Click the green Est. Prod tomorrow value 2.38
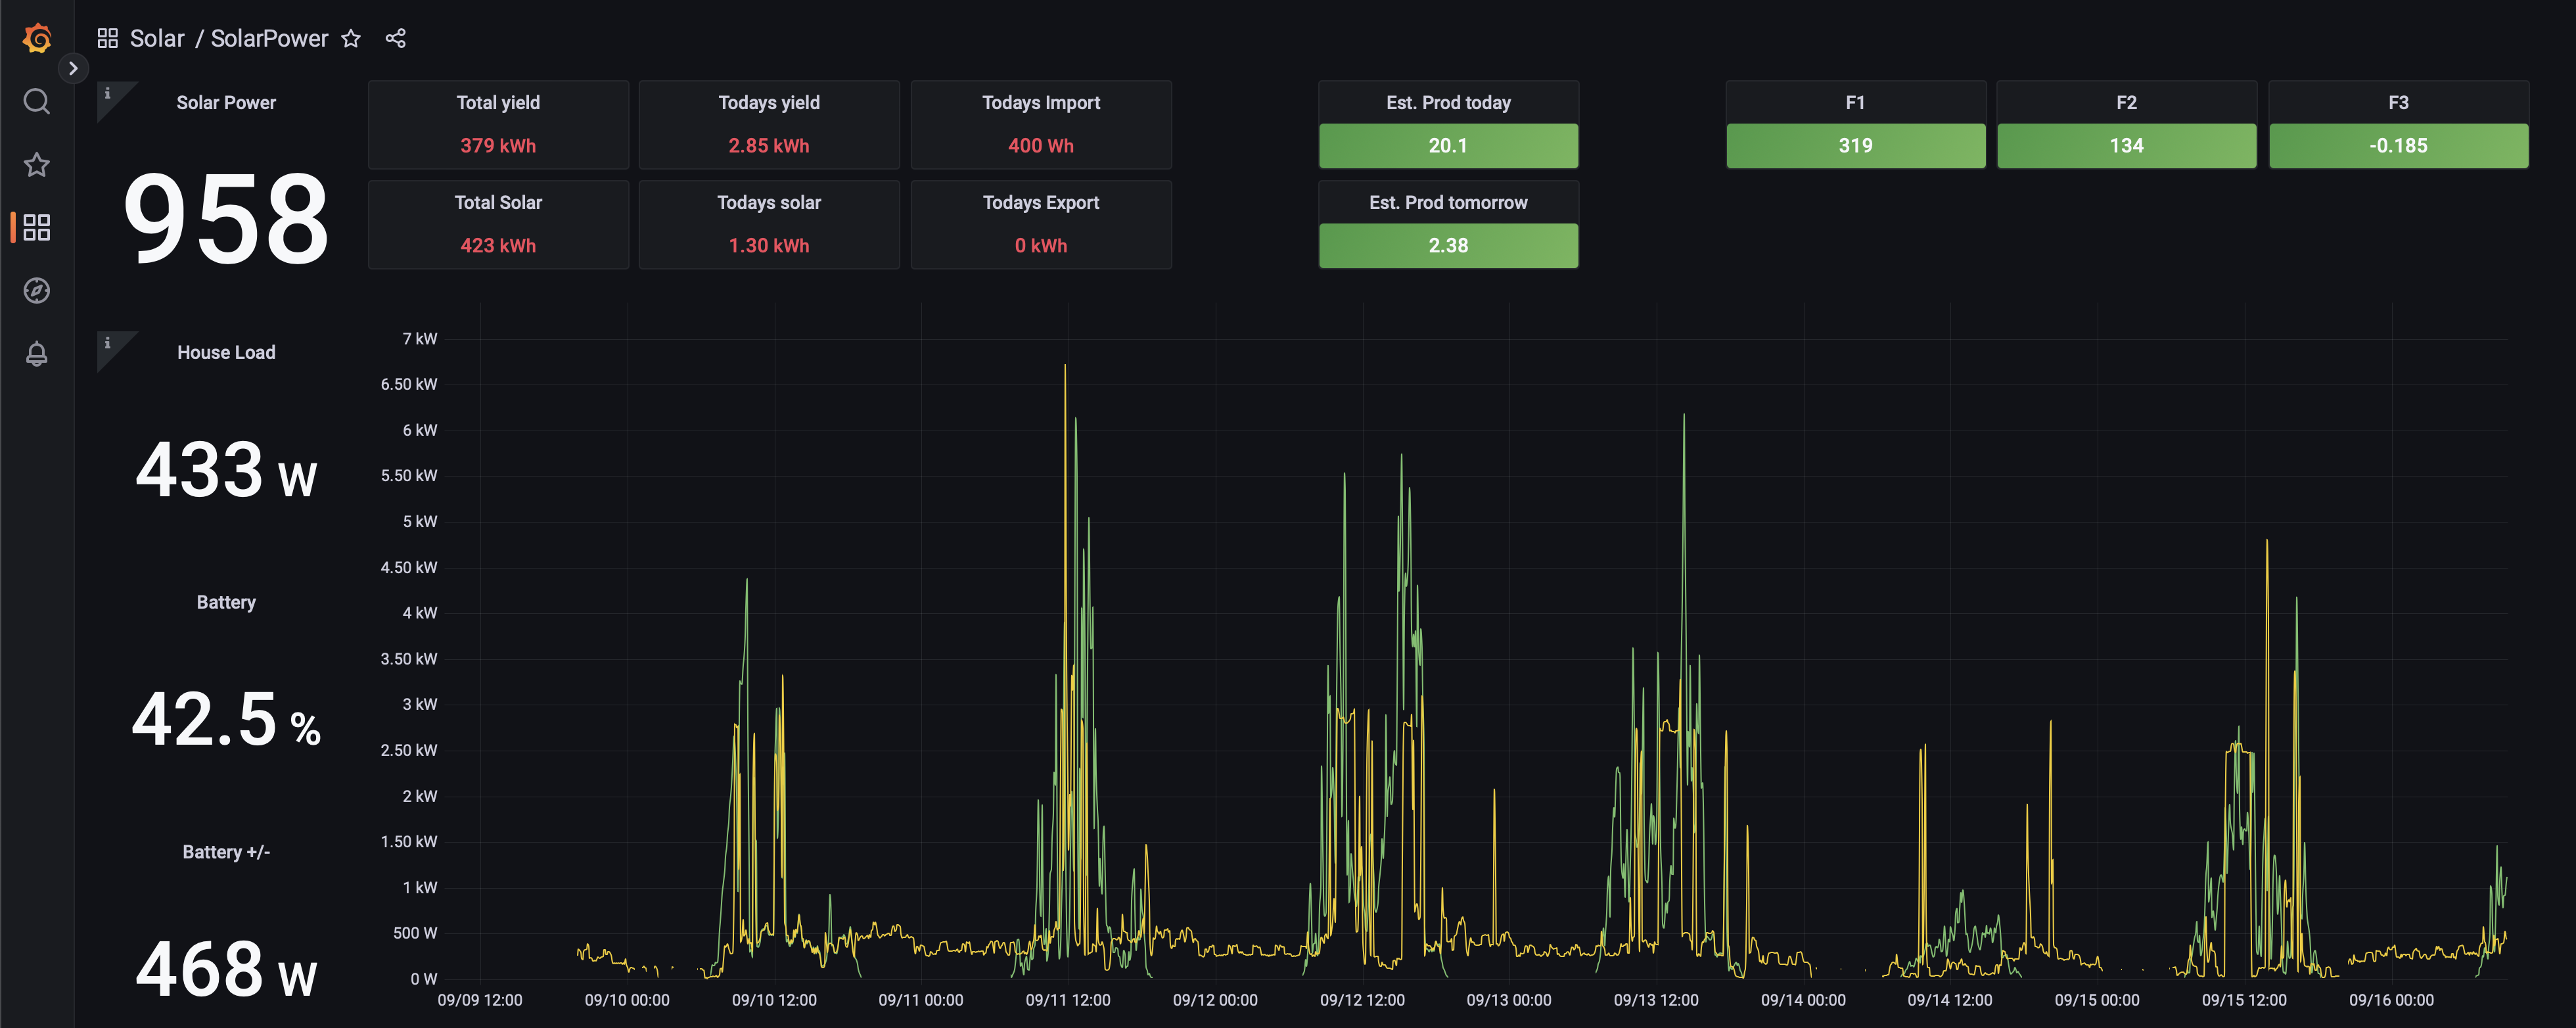Image resolution: width=2576 pixels, height=1028 pixels. coord(1447,246)
